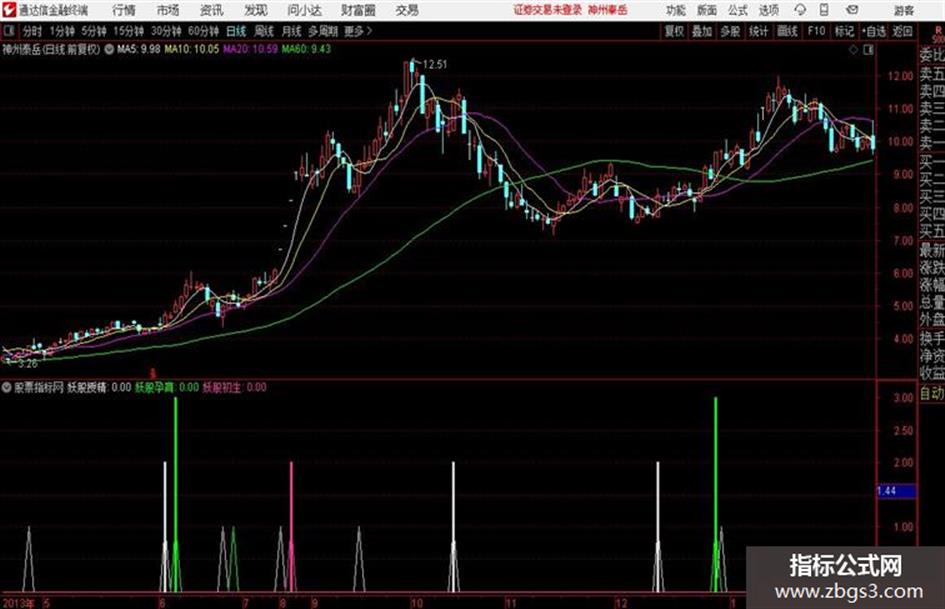Switch to 30分钟 period
Screen dimensions: 945x609
(x=166, y=31)
